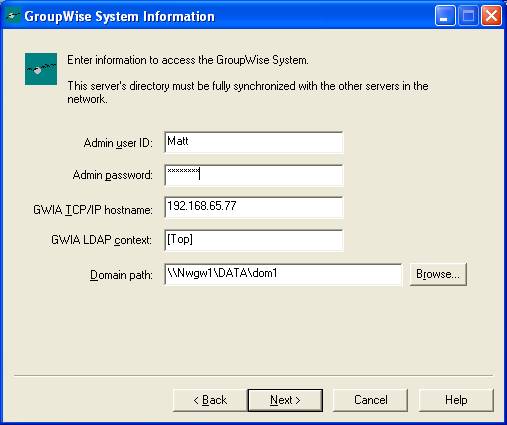Focus the Domain path text box
507x425 pixels.
[283, 274]
